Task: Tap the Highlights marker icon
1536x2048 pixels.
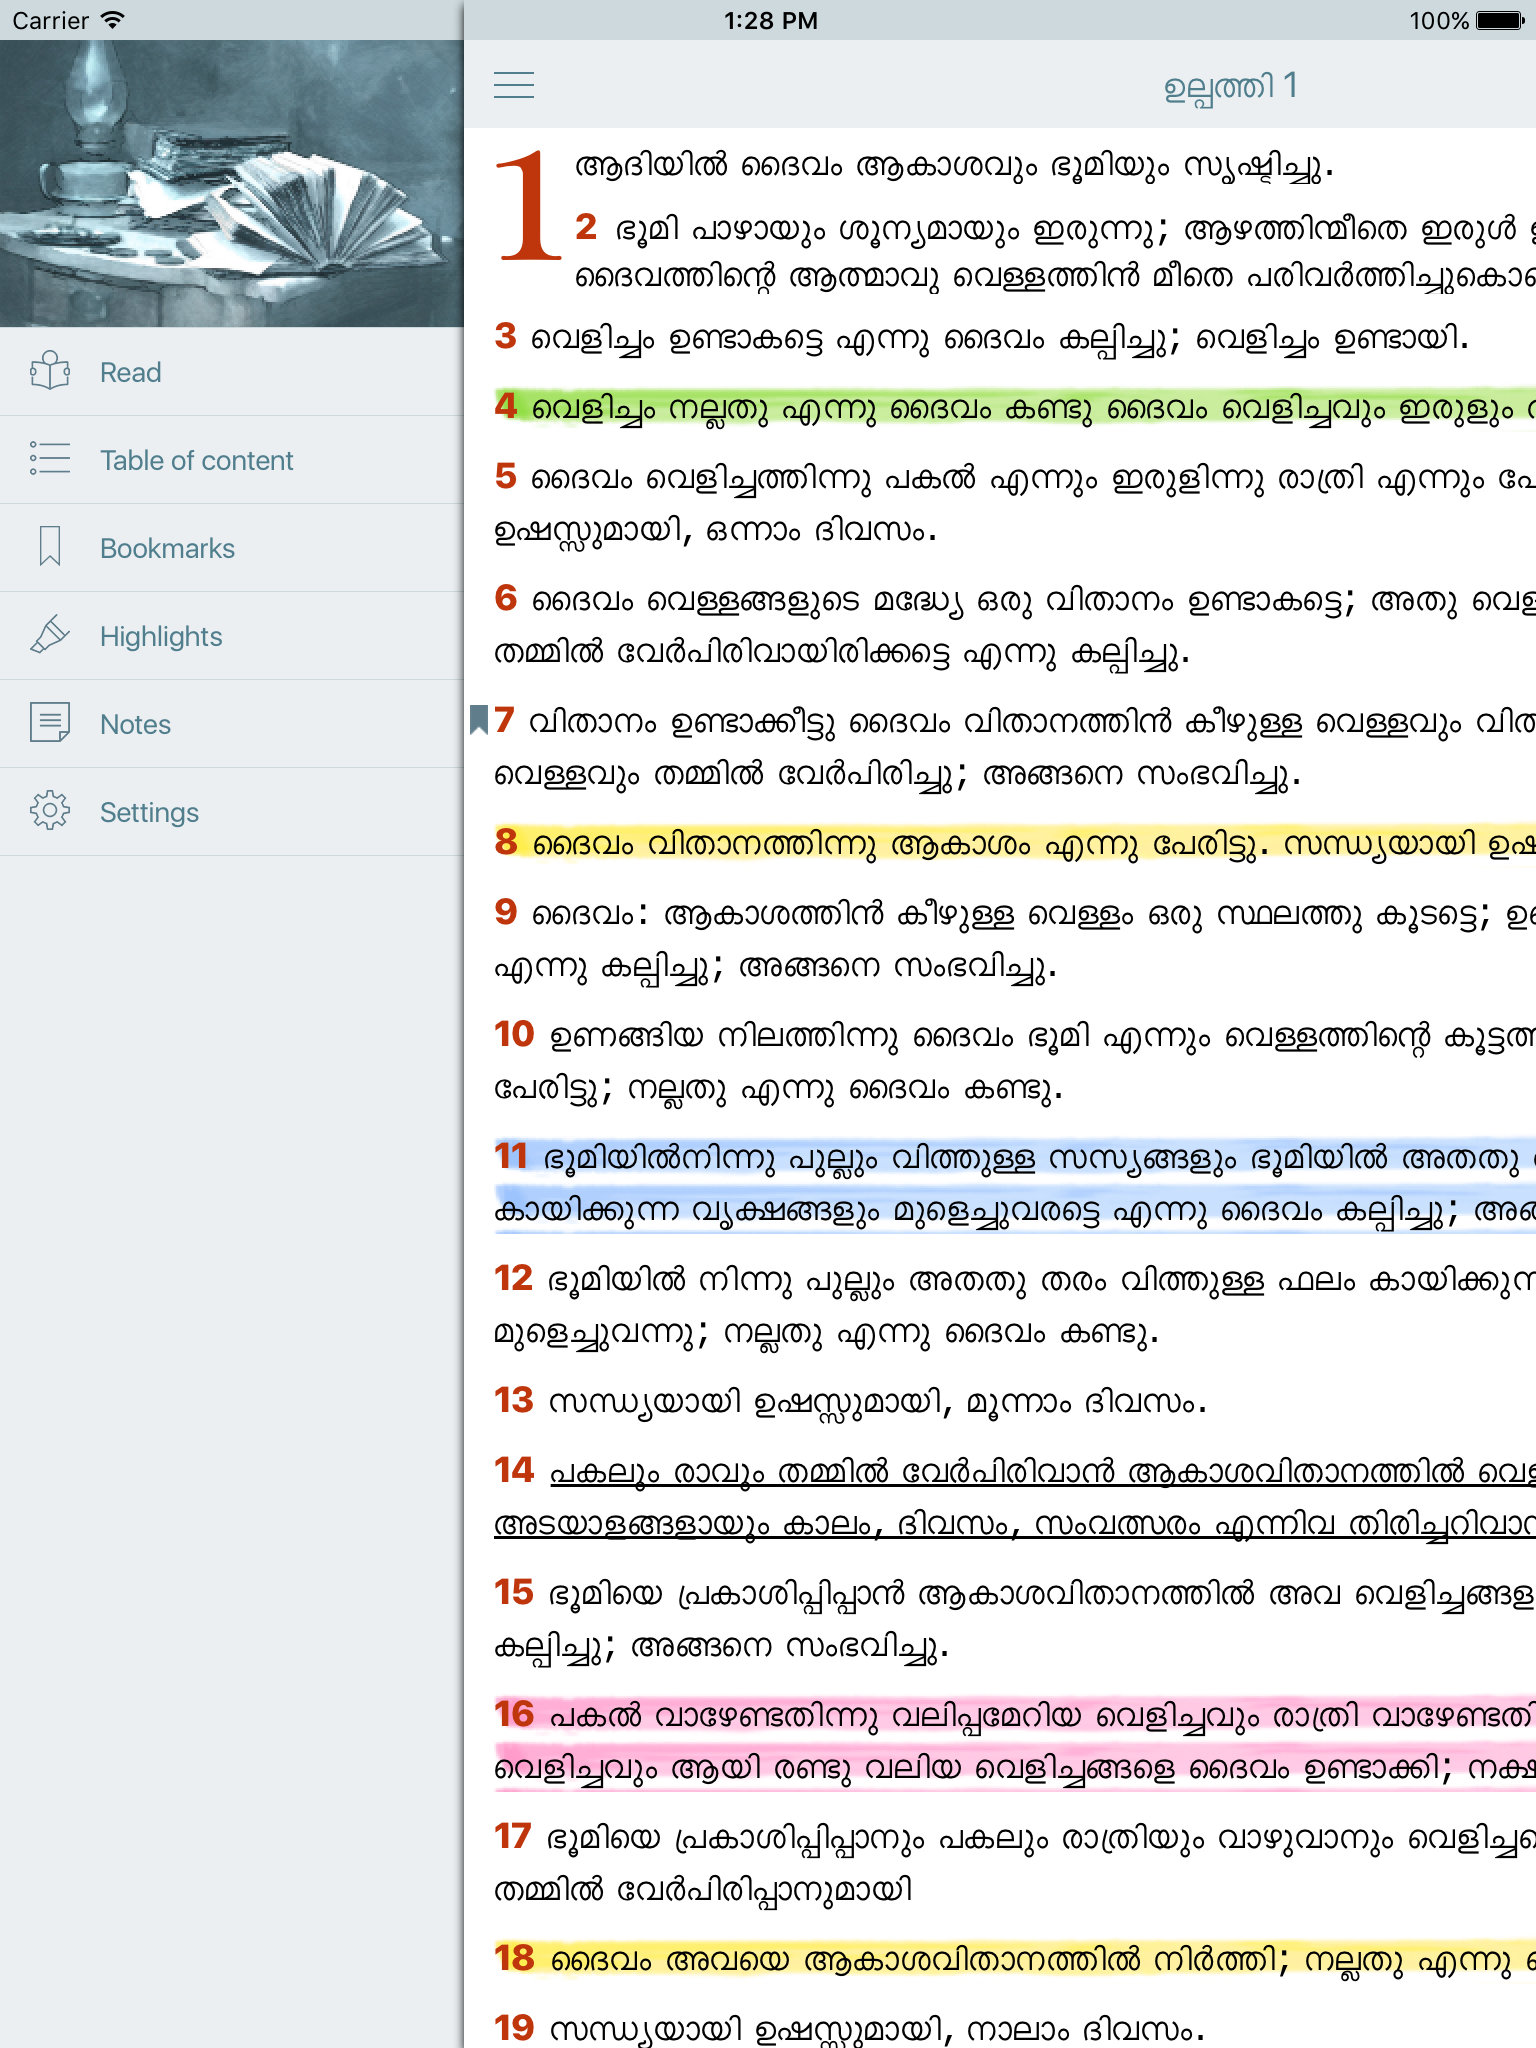Action: 49,635
